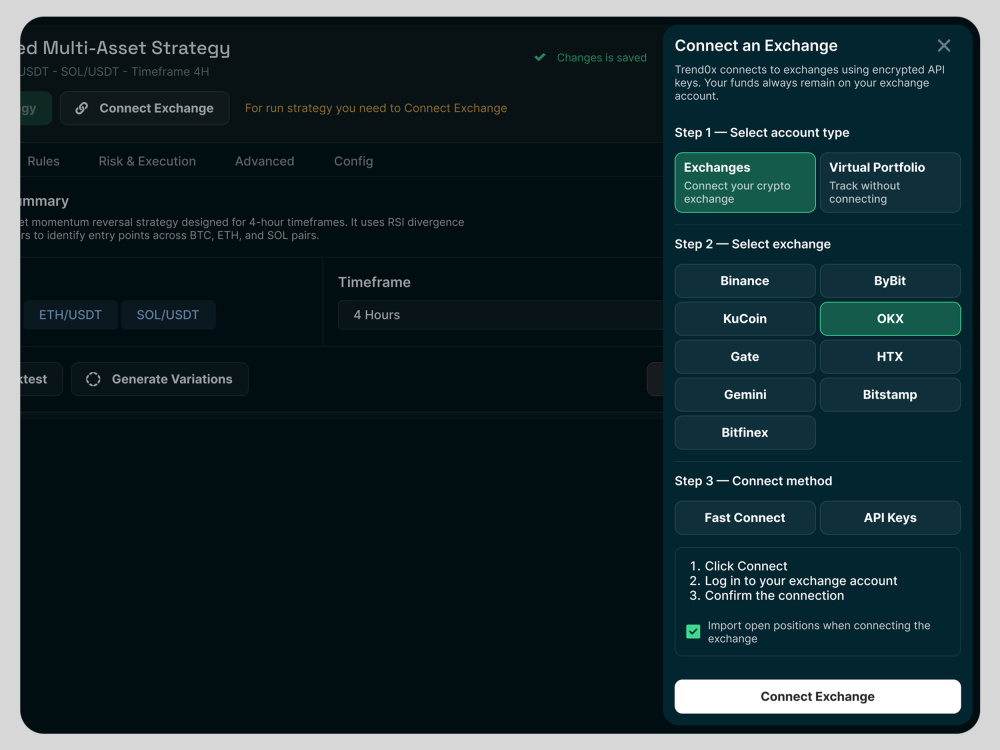This screenshot has height=750, width=1000.
Task: Choose Gate exchange
Action: (x=745, y=357)
